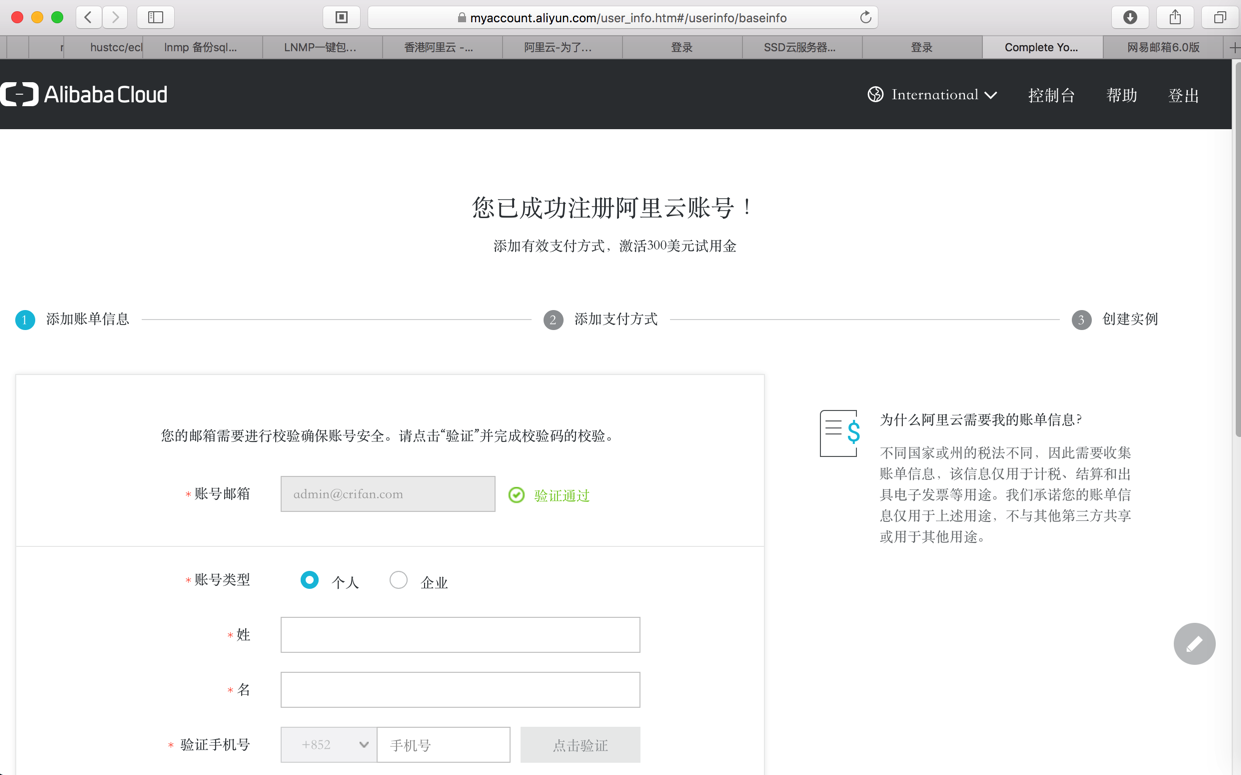
Task: Select the 企业 account type radio
Action: (x=398, y=580)
